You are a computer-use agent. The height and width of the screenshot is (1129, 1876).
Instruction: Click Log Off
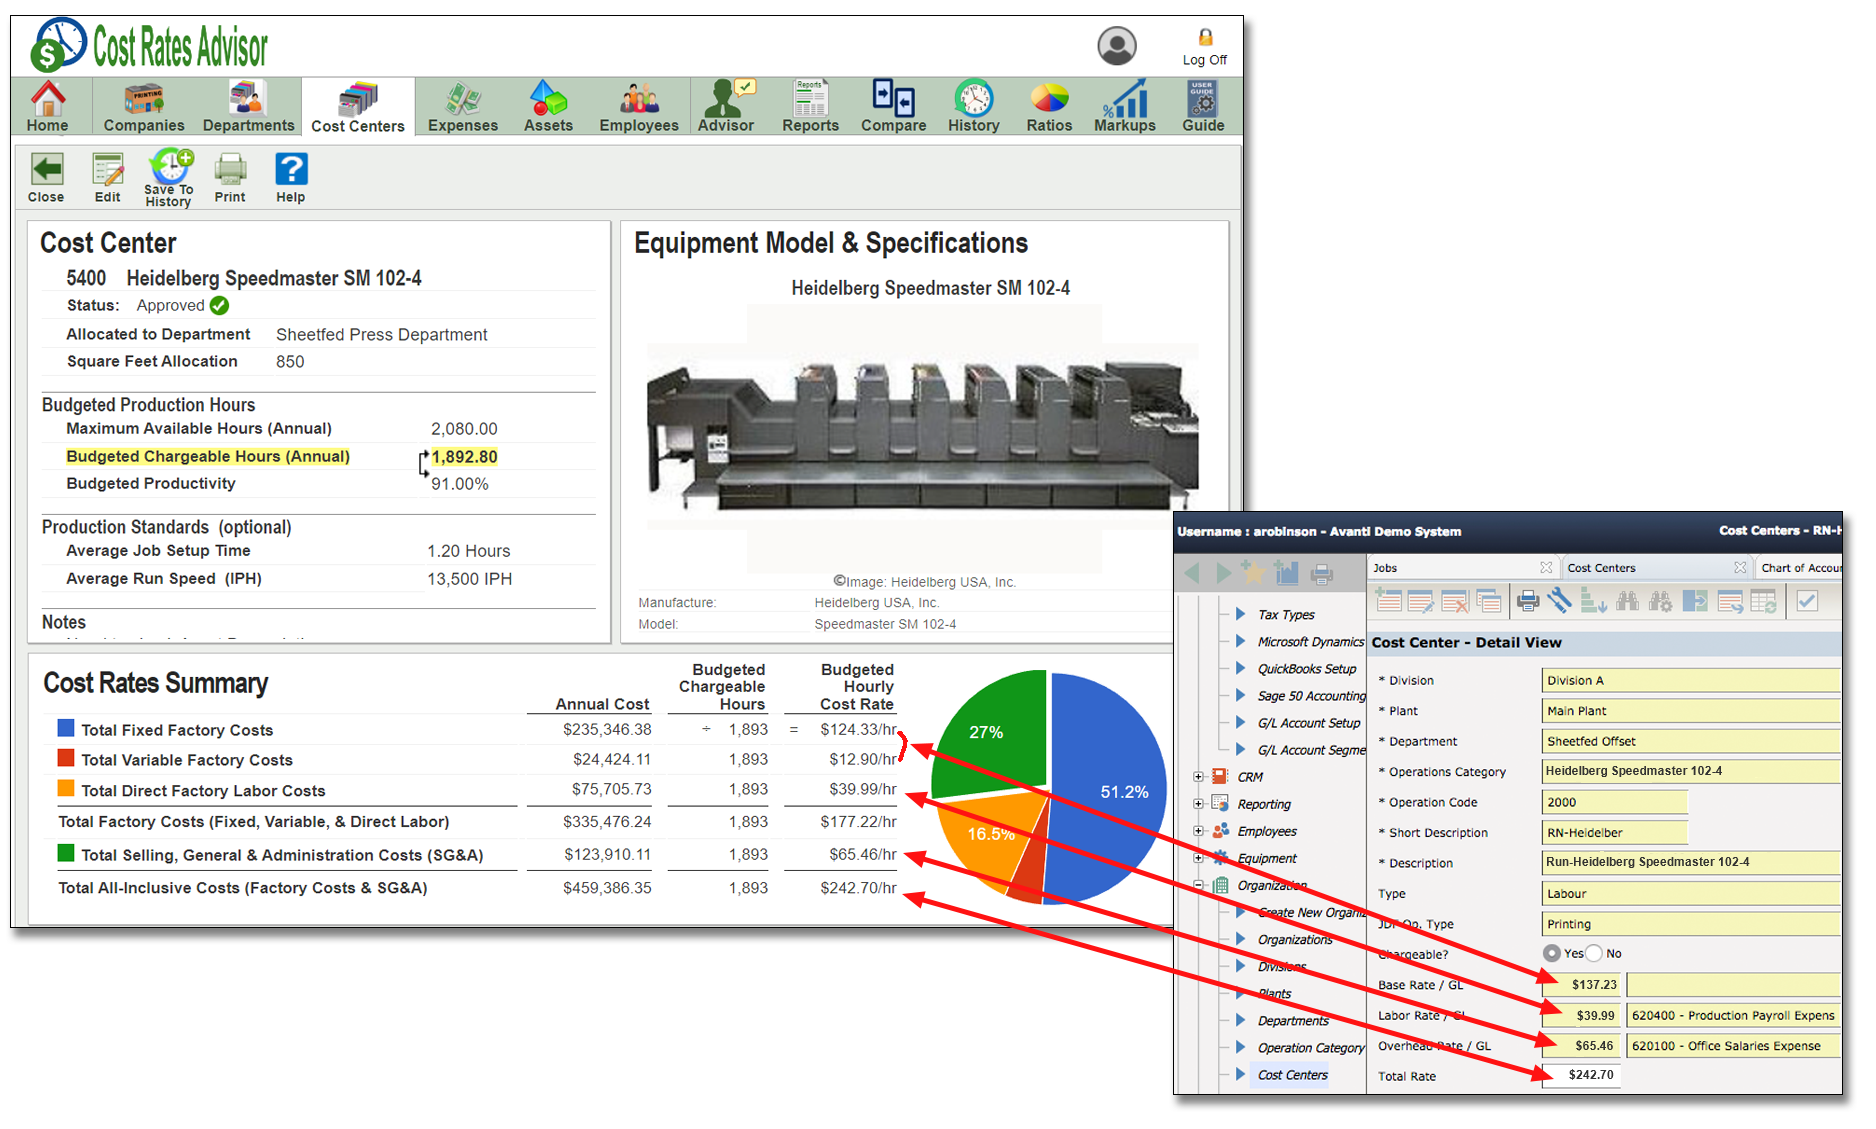click(1204, 48)
